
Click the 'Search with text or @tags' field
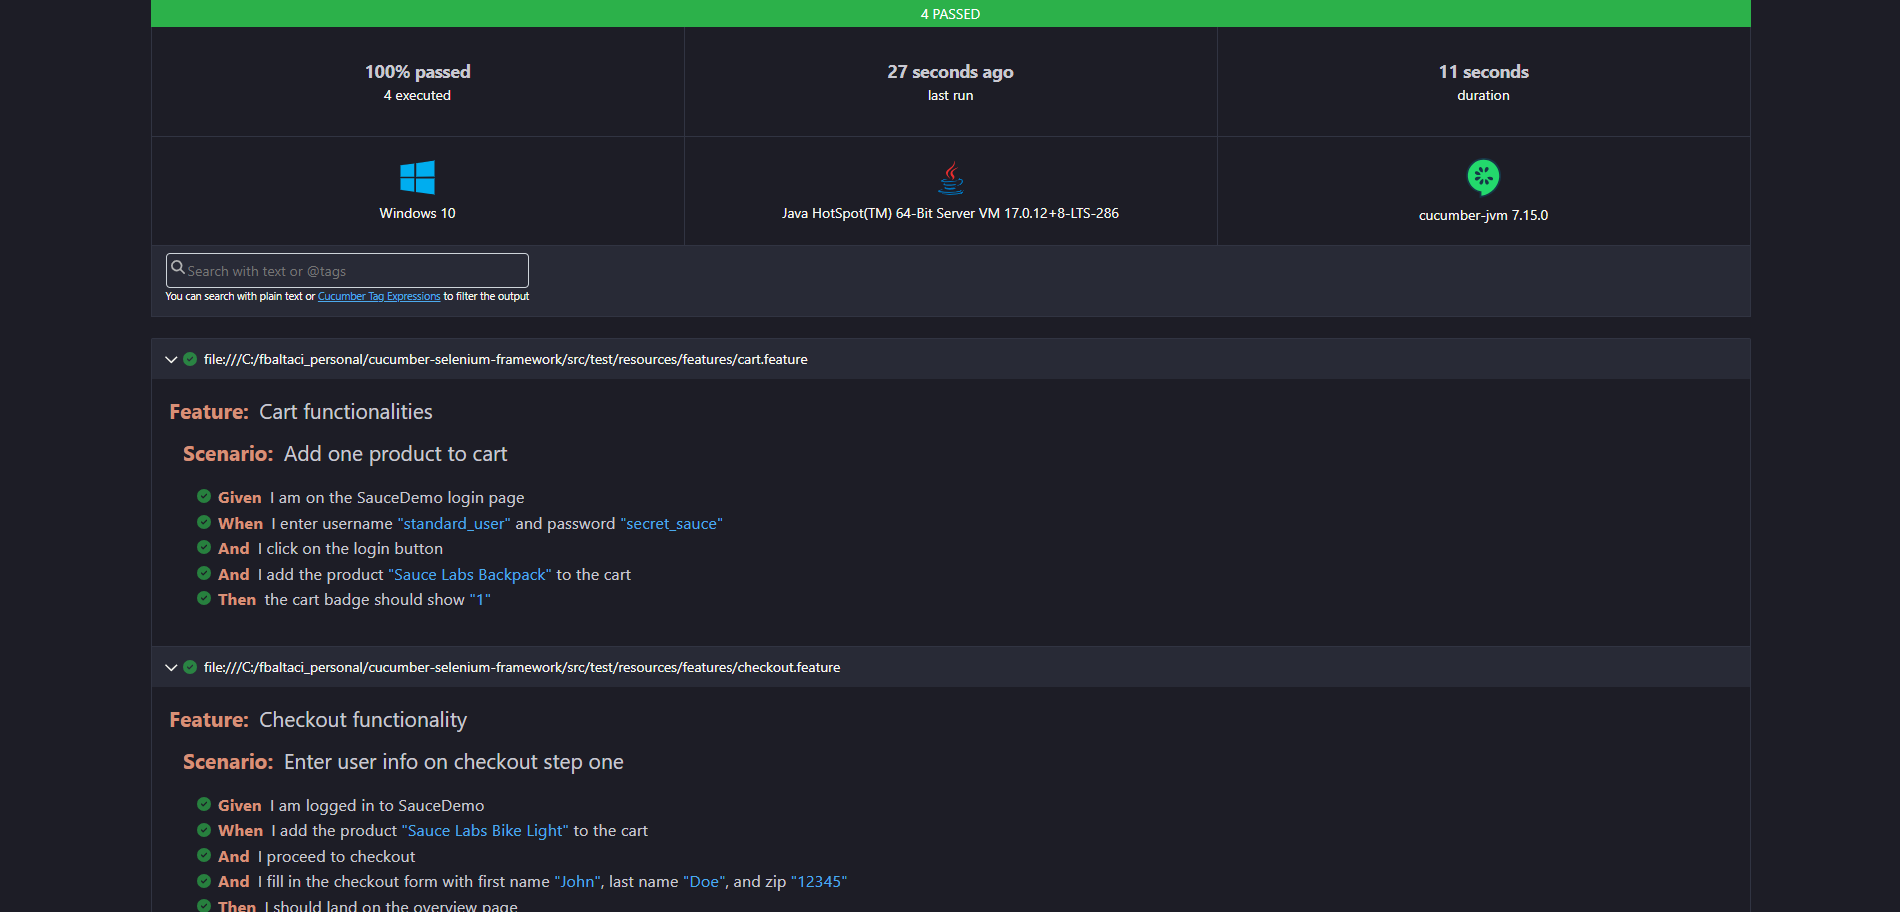pos(347,271)
